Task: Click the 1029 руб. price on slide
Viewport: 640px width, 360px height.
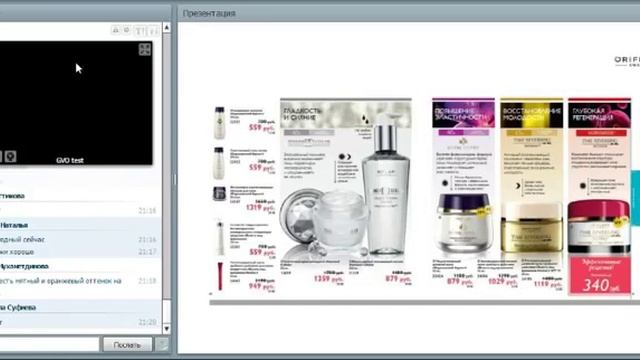Action: (x=502, y=282)
